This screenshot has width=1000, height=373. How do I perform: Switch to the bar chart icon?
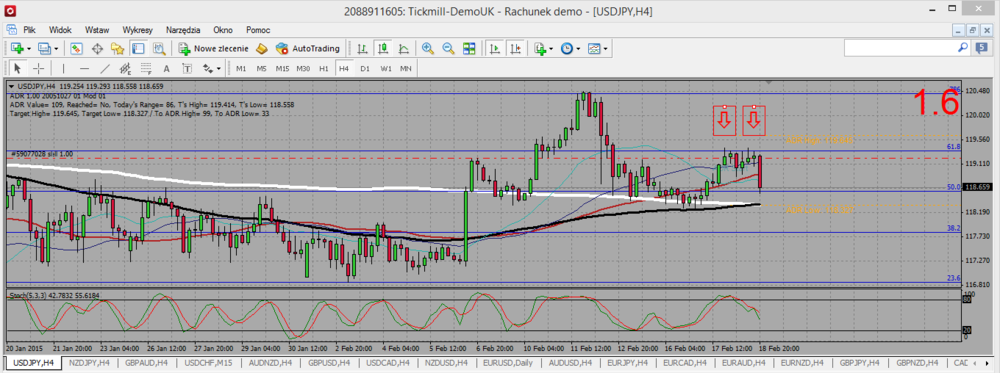tap(362, 48)
